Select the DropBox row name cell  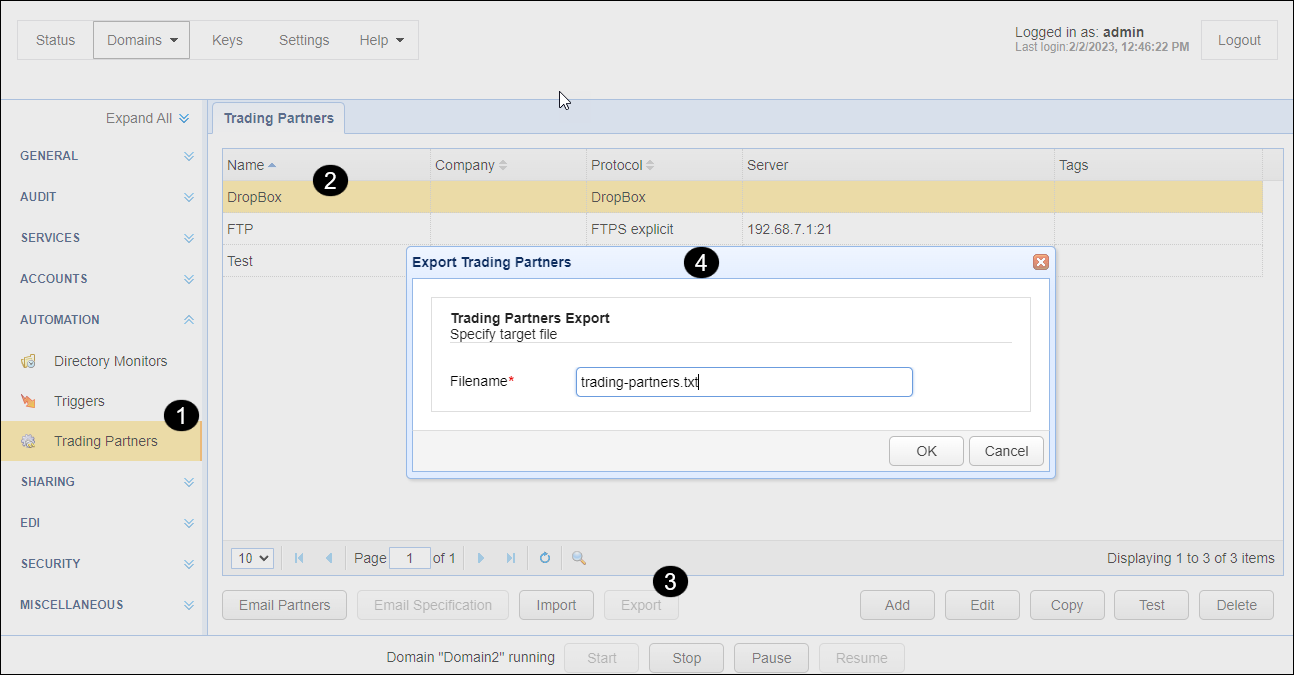pyautogui.click(x=326, y=197)
